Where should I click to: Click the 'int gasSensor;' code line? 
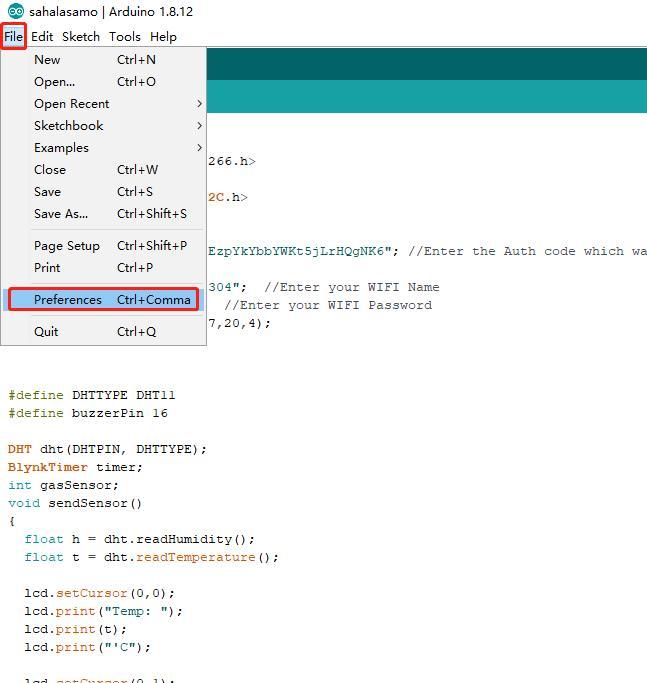pyautogui.click(x=63, y=485)
